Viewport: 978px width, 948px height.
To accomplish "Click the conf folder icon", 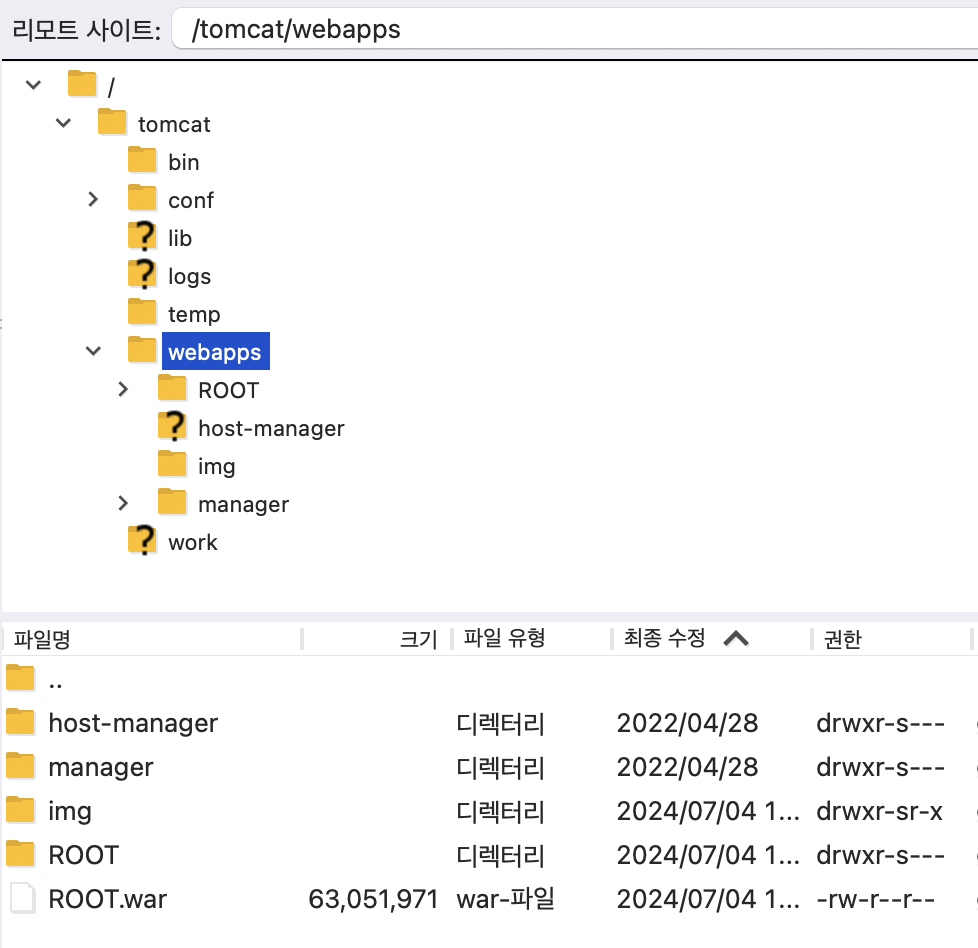I will pyautogui.click(x=142, y=198).
